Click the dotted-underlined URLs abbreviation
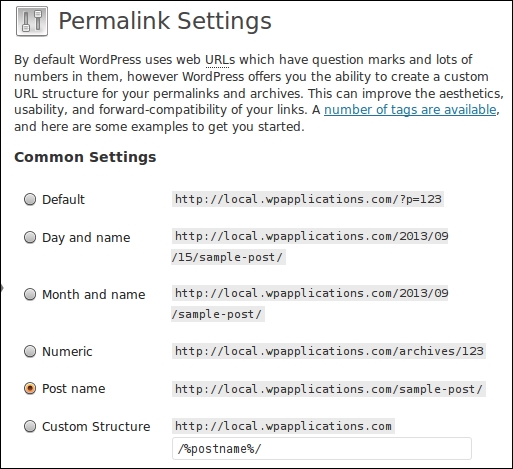The height and width of the screenshot is (469, 513). 220,60
